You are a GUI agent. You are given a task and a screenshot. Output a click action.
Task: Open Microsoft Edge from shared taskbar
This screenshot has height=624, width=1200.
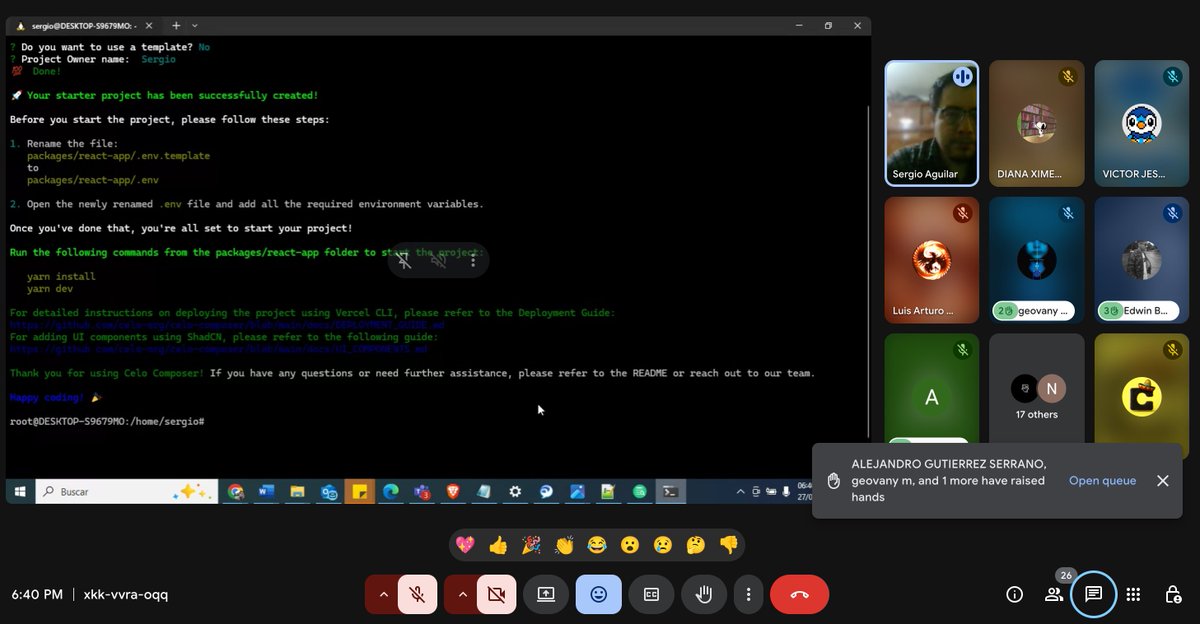pyautogui.click(x=391, y=492)
